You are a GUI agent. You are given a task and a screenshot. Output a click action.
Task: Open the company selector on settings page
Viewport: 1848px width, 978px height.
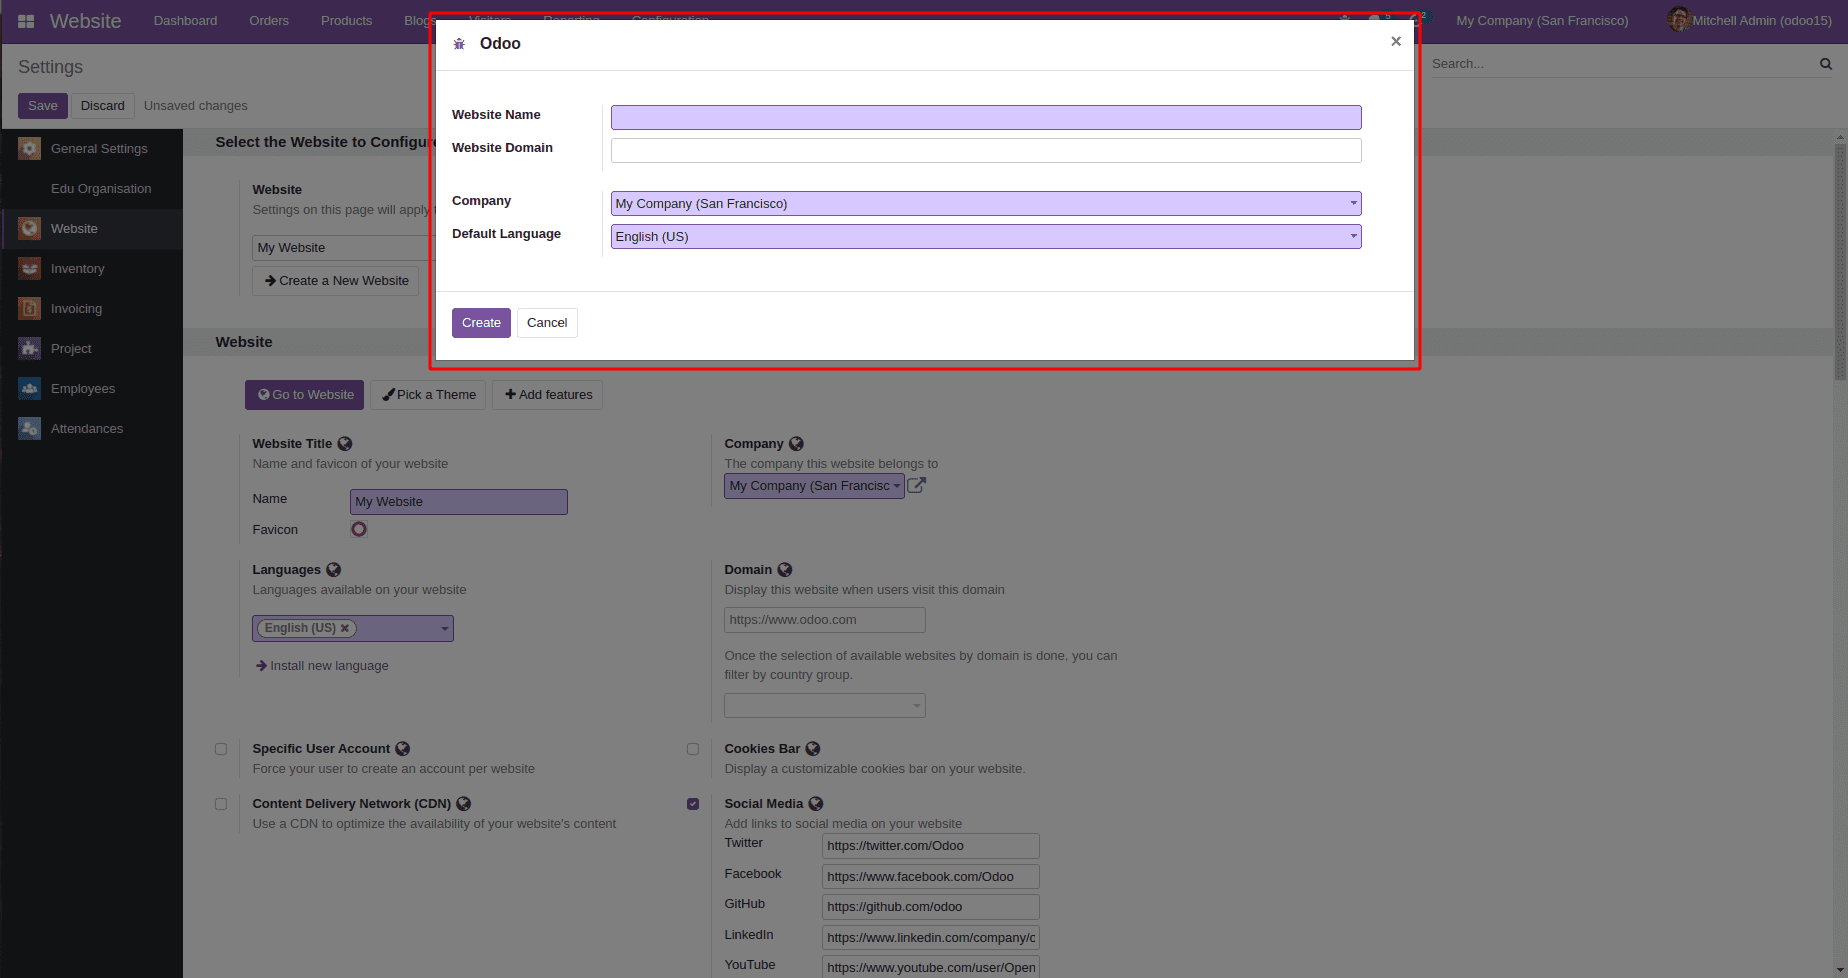(814, 486)
